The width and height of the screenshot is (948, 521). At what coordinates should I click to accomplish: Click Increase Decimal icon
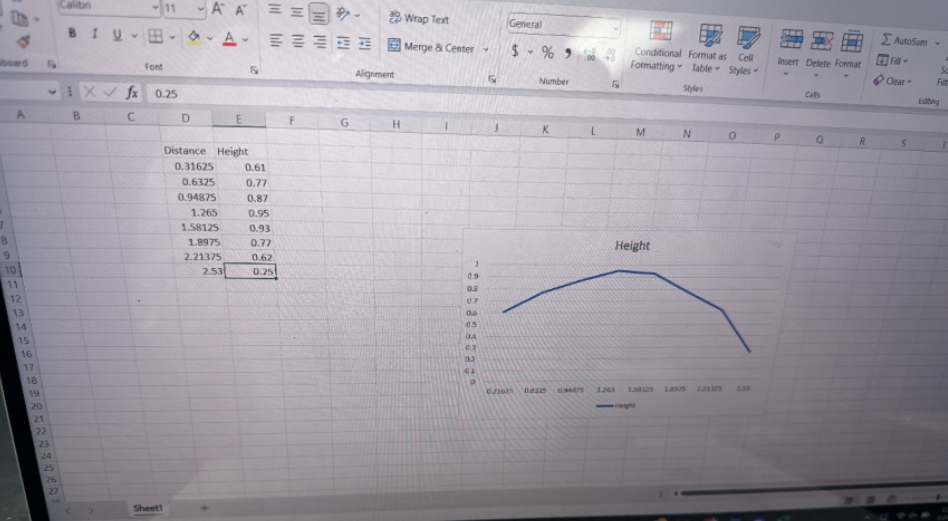tap(589, 56)
